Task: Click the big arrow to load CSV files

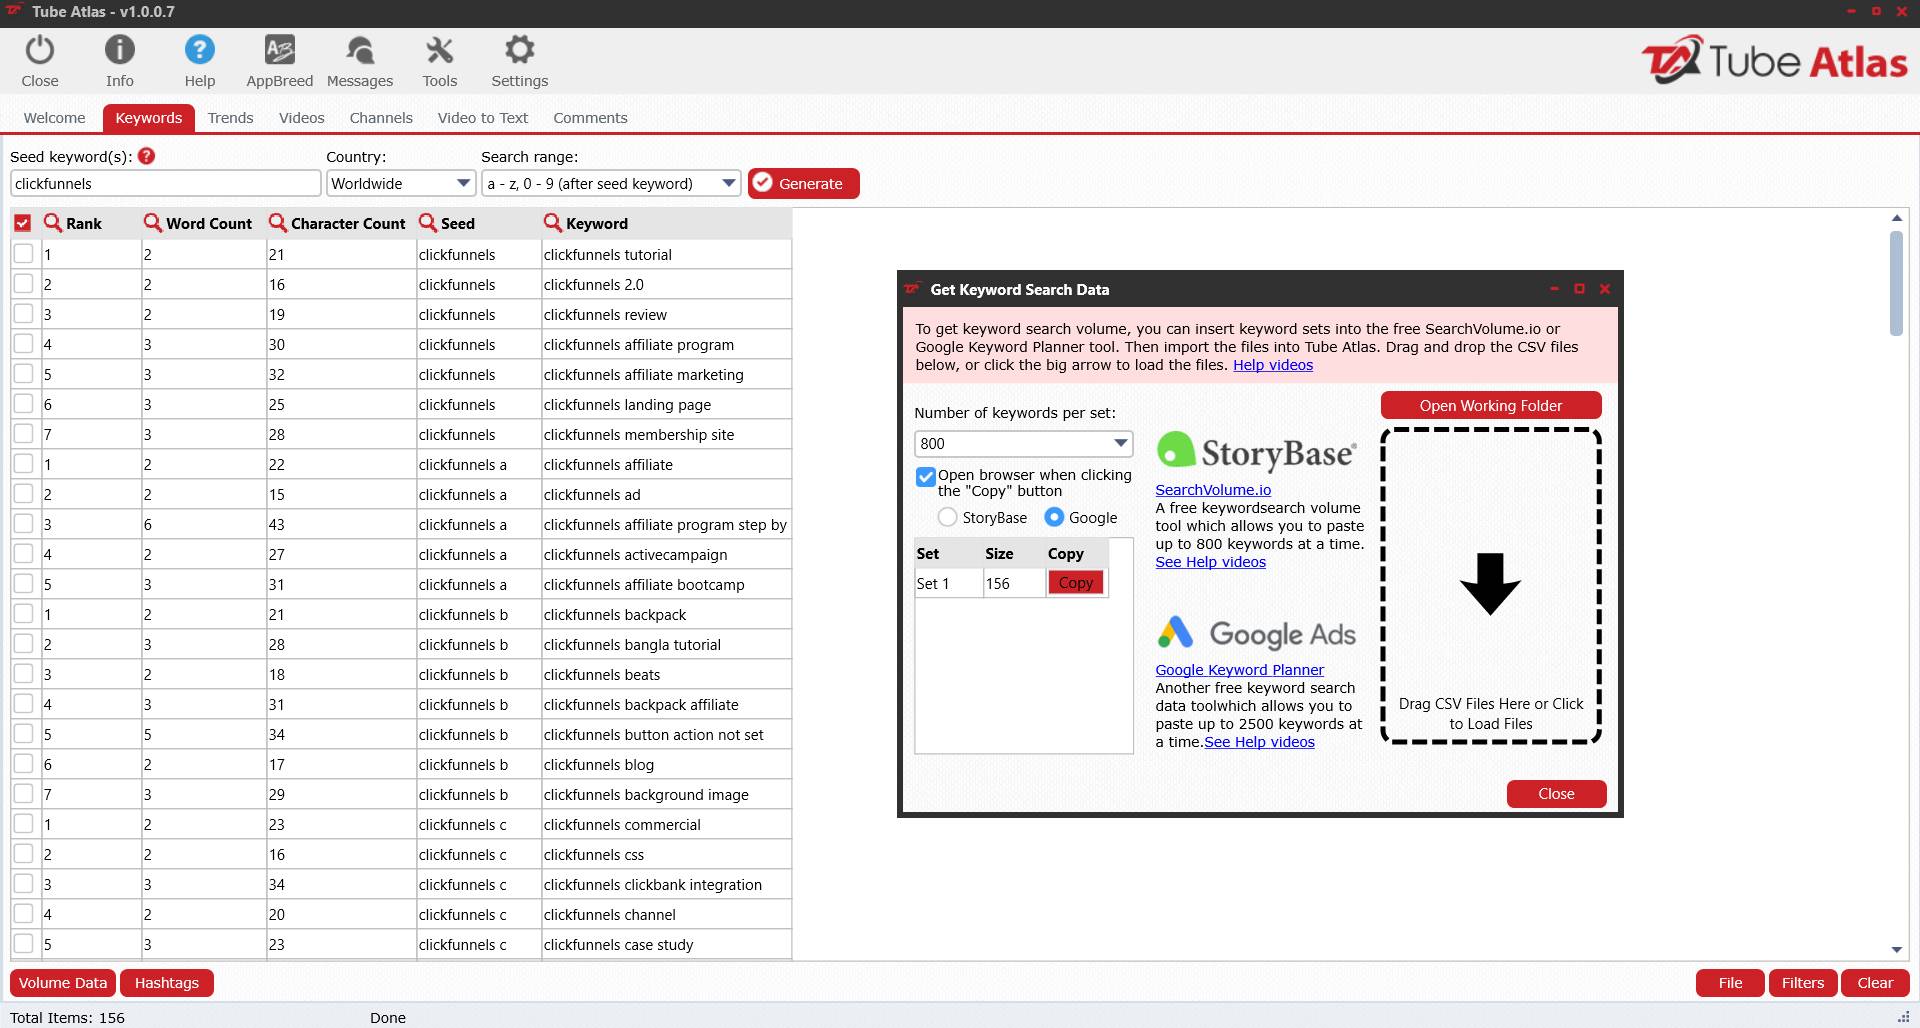Action: coord(1490,584)
